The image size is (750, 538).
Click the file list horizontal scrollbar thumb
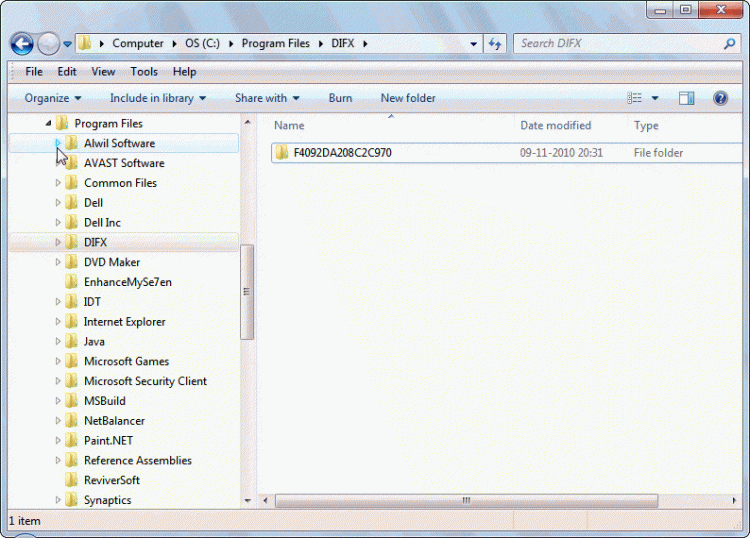click(x=466, y=501)
